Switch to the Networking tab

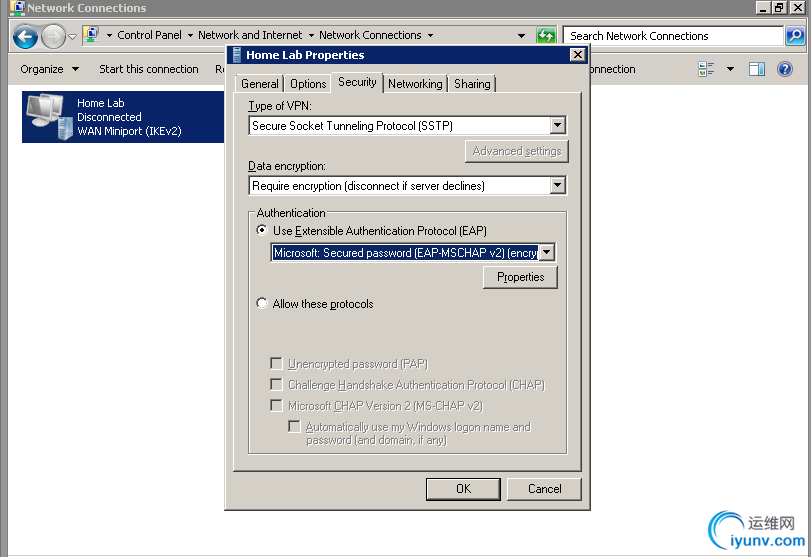(x=415, y=84)
